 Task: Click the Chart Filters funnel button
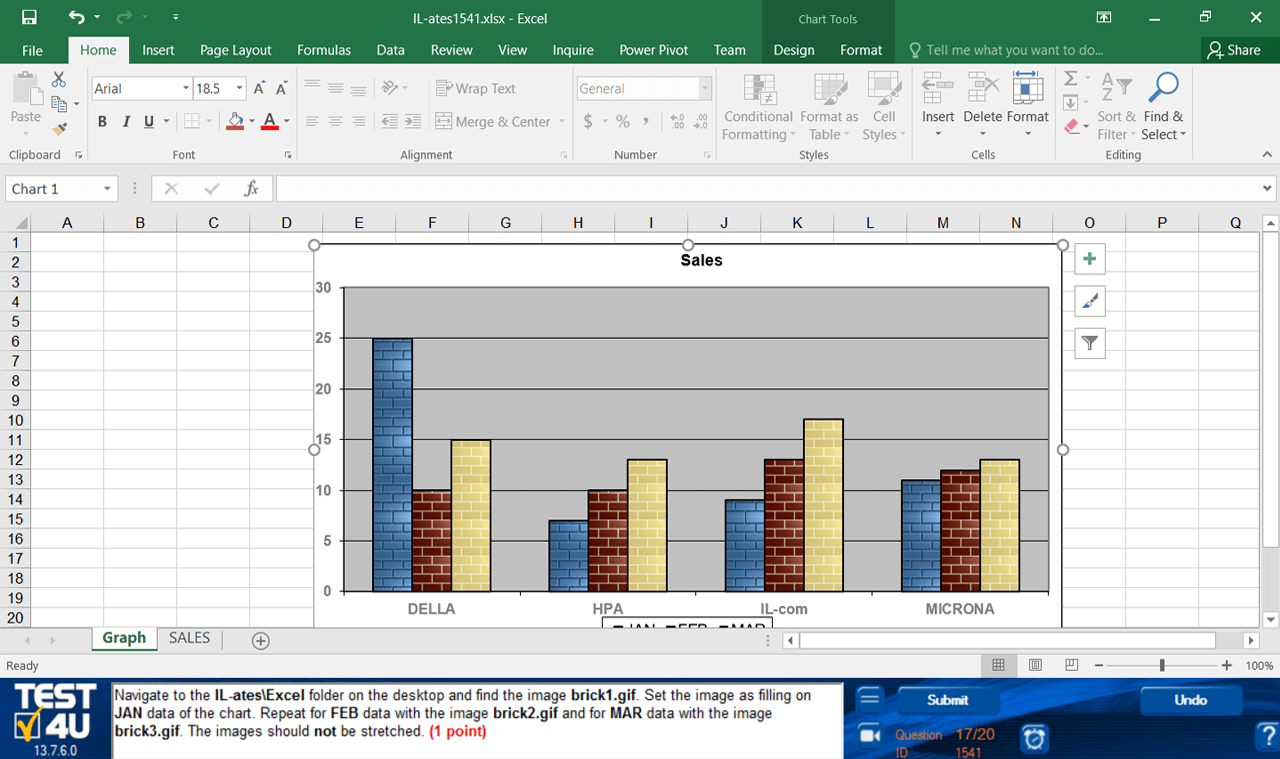click(1090, 343)
